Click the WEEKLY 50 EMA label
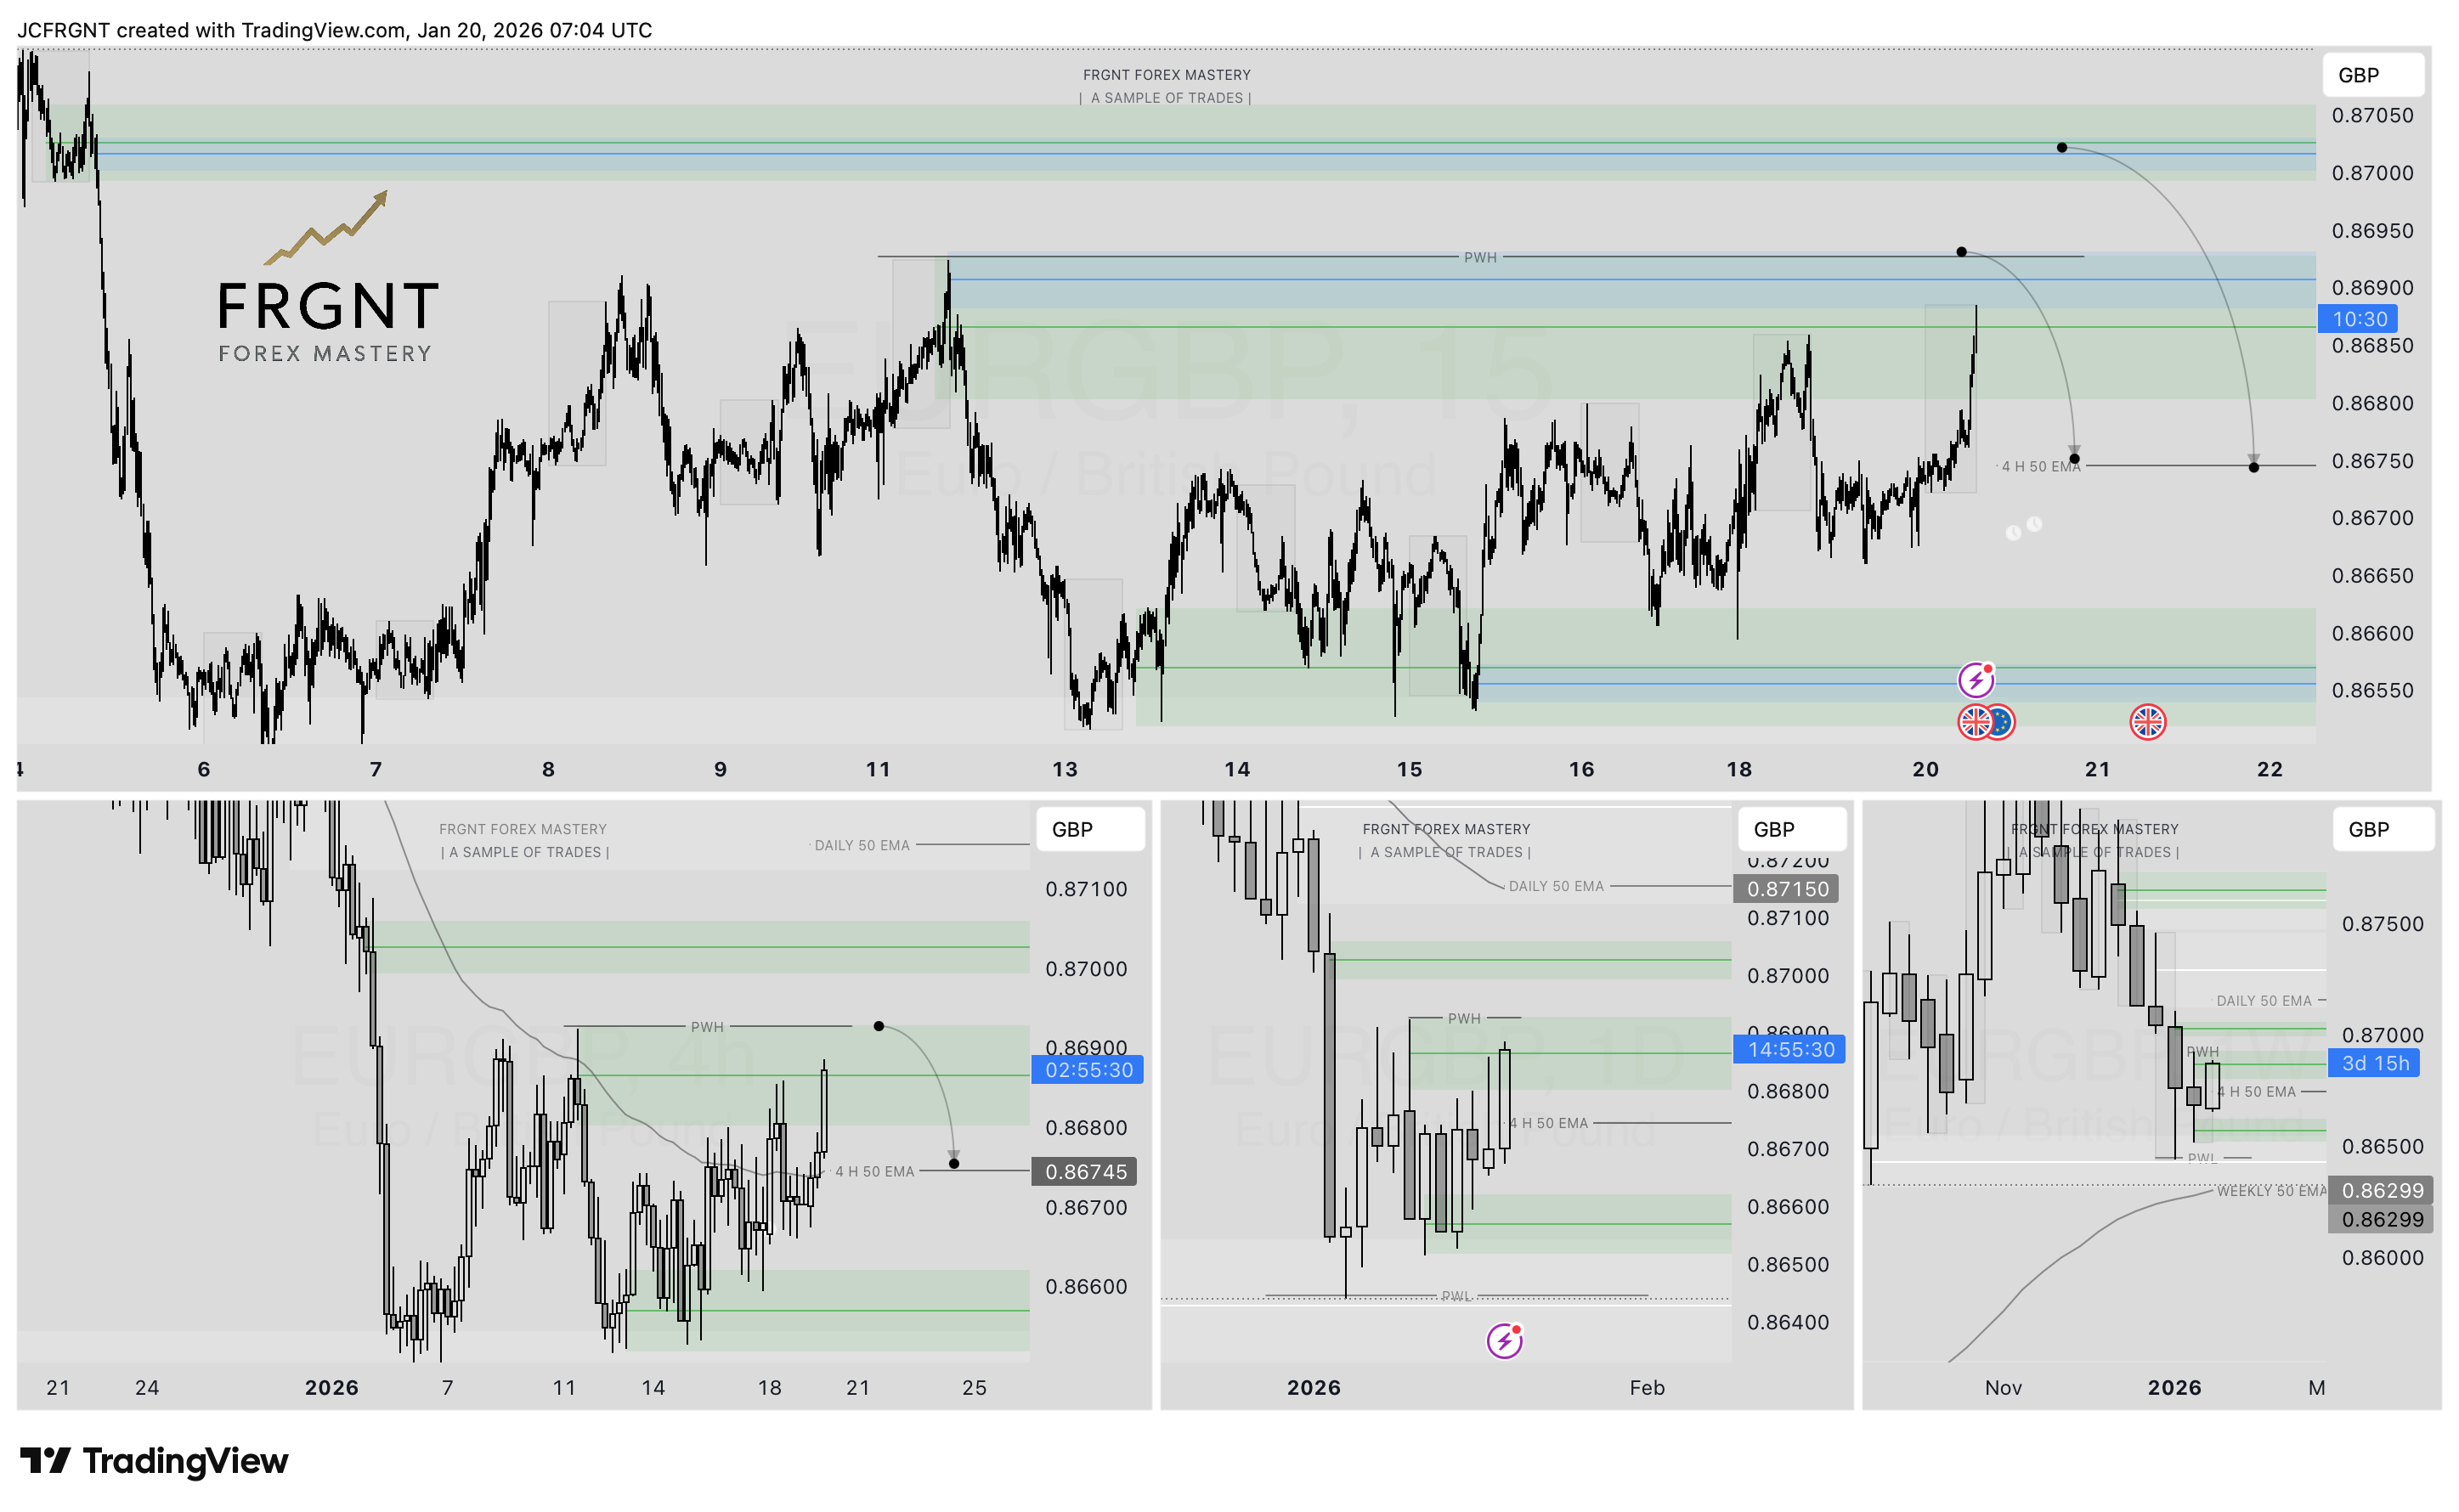 [x=2271, y=1191]
